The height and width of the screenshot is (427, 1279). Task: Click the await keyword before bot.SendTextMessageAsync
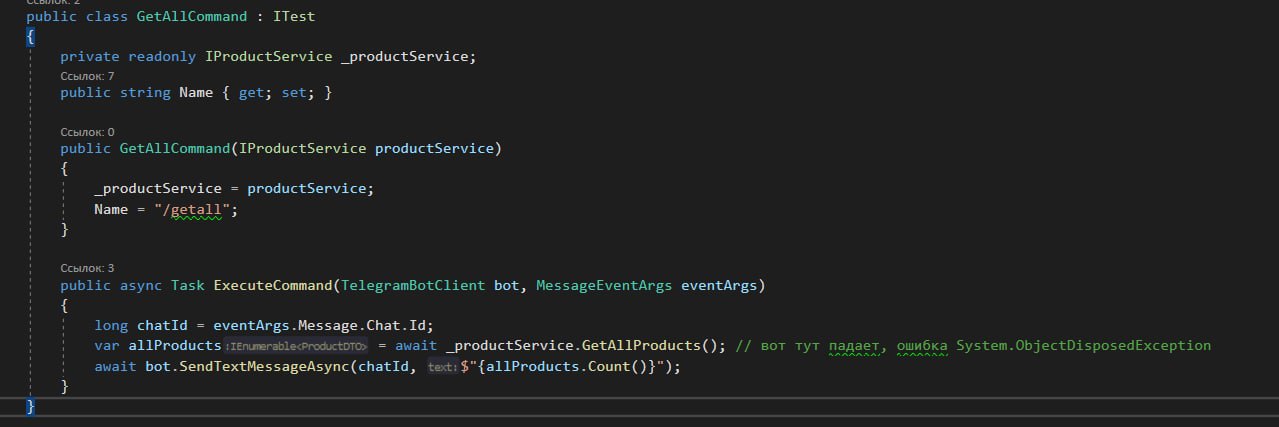point(115,367)
